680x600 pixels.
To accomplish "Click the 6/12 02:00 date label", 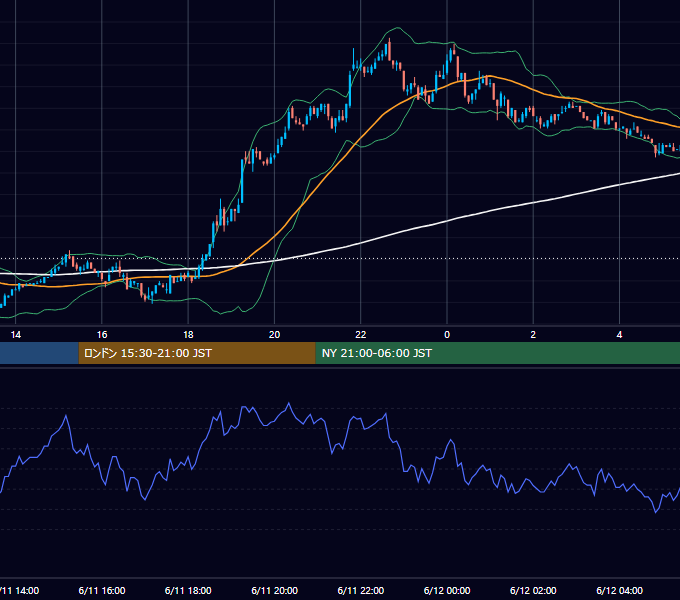I will click(x=533, y=590).
